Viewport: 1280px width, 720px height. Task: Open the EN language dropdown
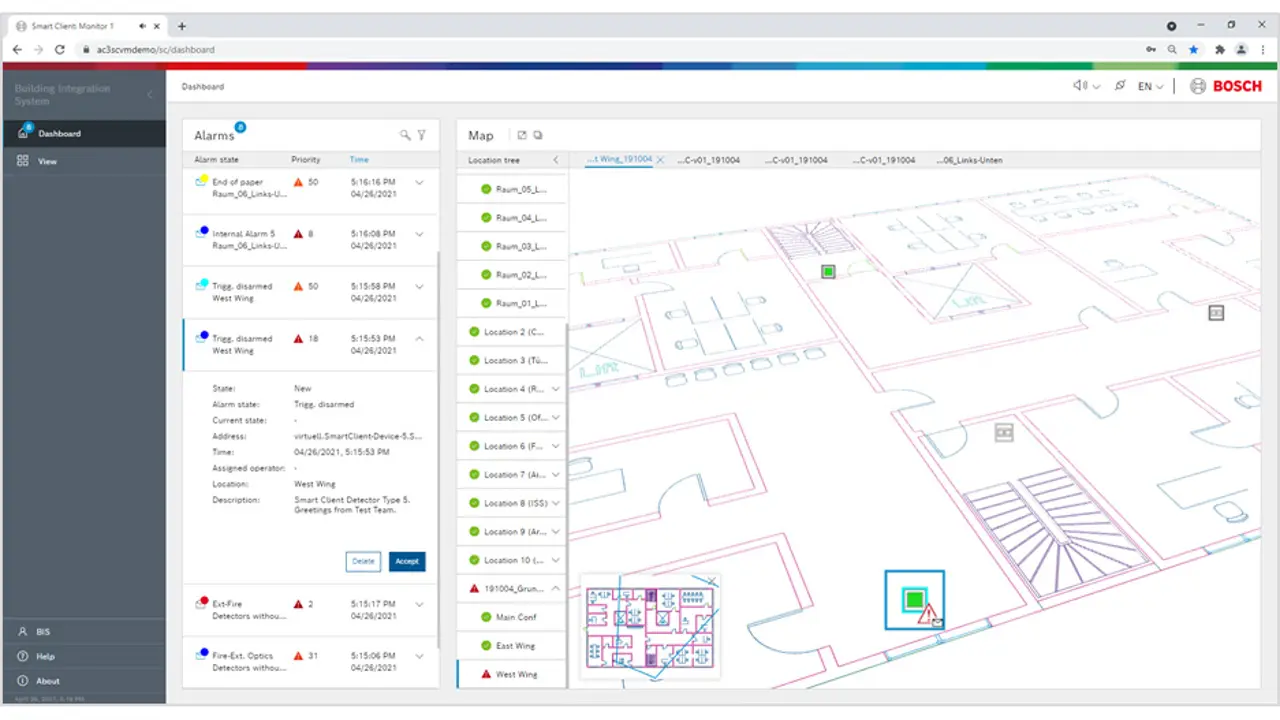pyautogui.click(x=1148, y=86)
